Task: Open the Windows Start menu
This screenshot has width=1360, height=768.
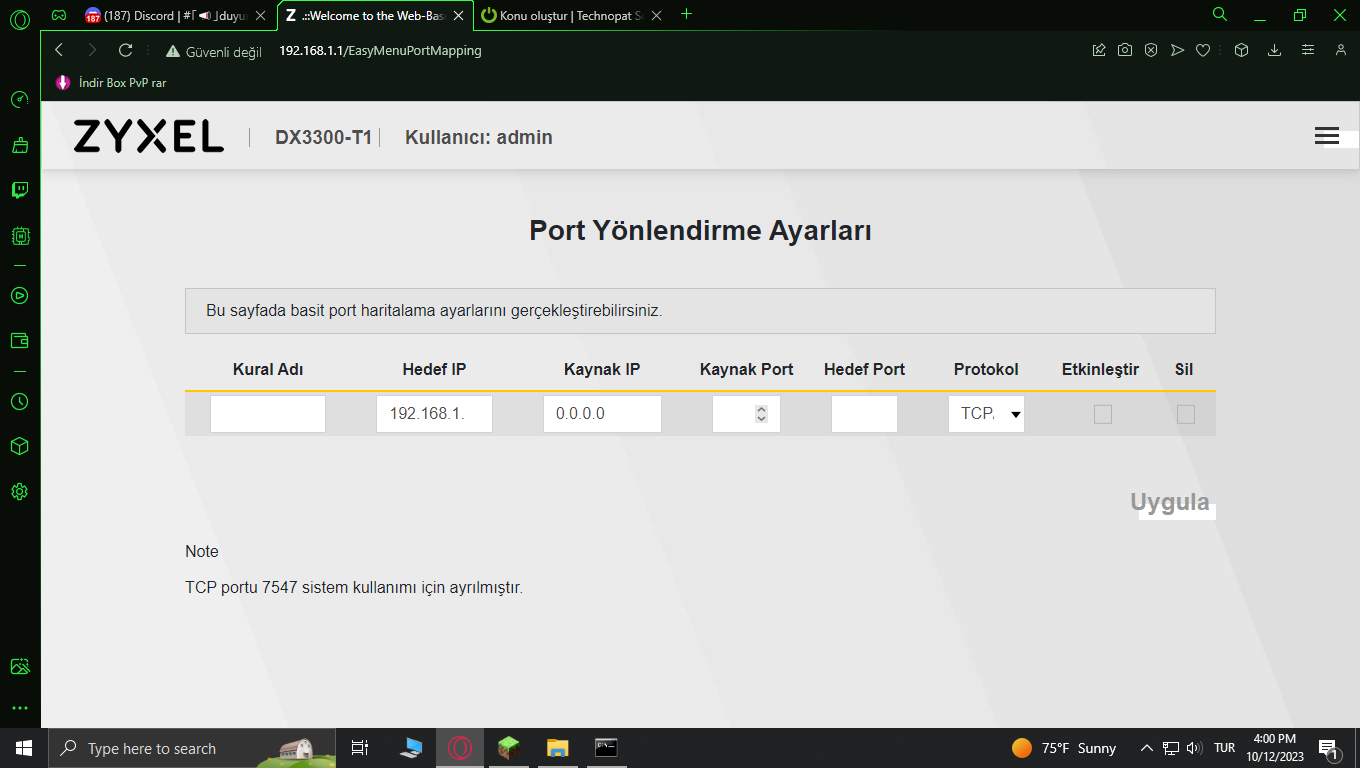Action: (24, 748)
